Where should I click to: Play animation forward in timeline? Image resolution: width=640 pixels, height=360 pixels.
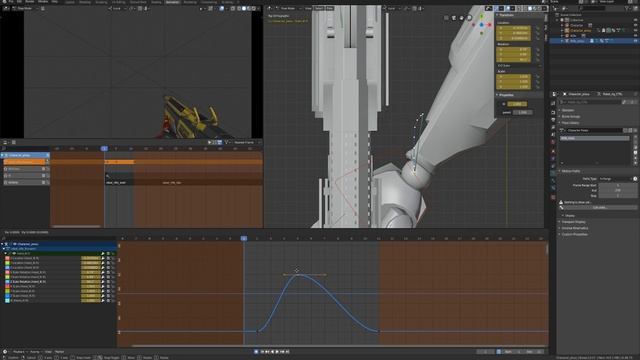click(x=277, y=351)
